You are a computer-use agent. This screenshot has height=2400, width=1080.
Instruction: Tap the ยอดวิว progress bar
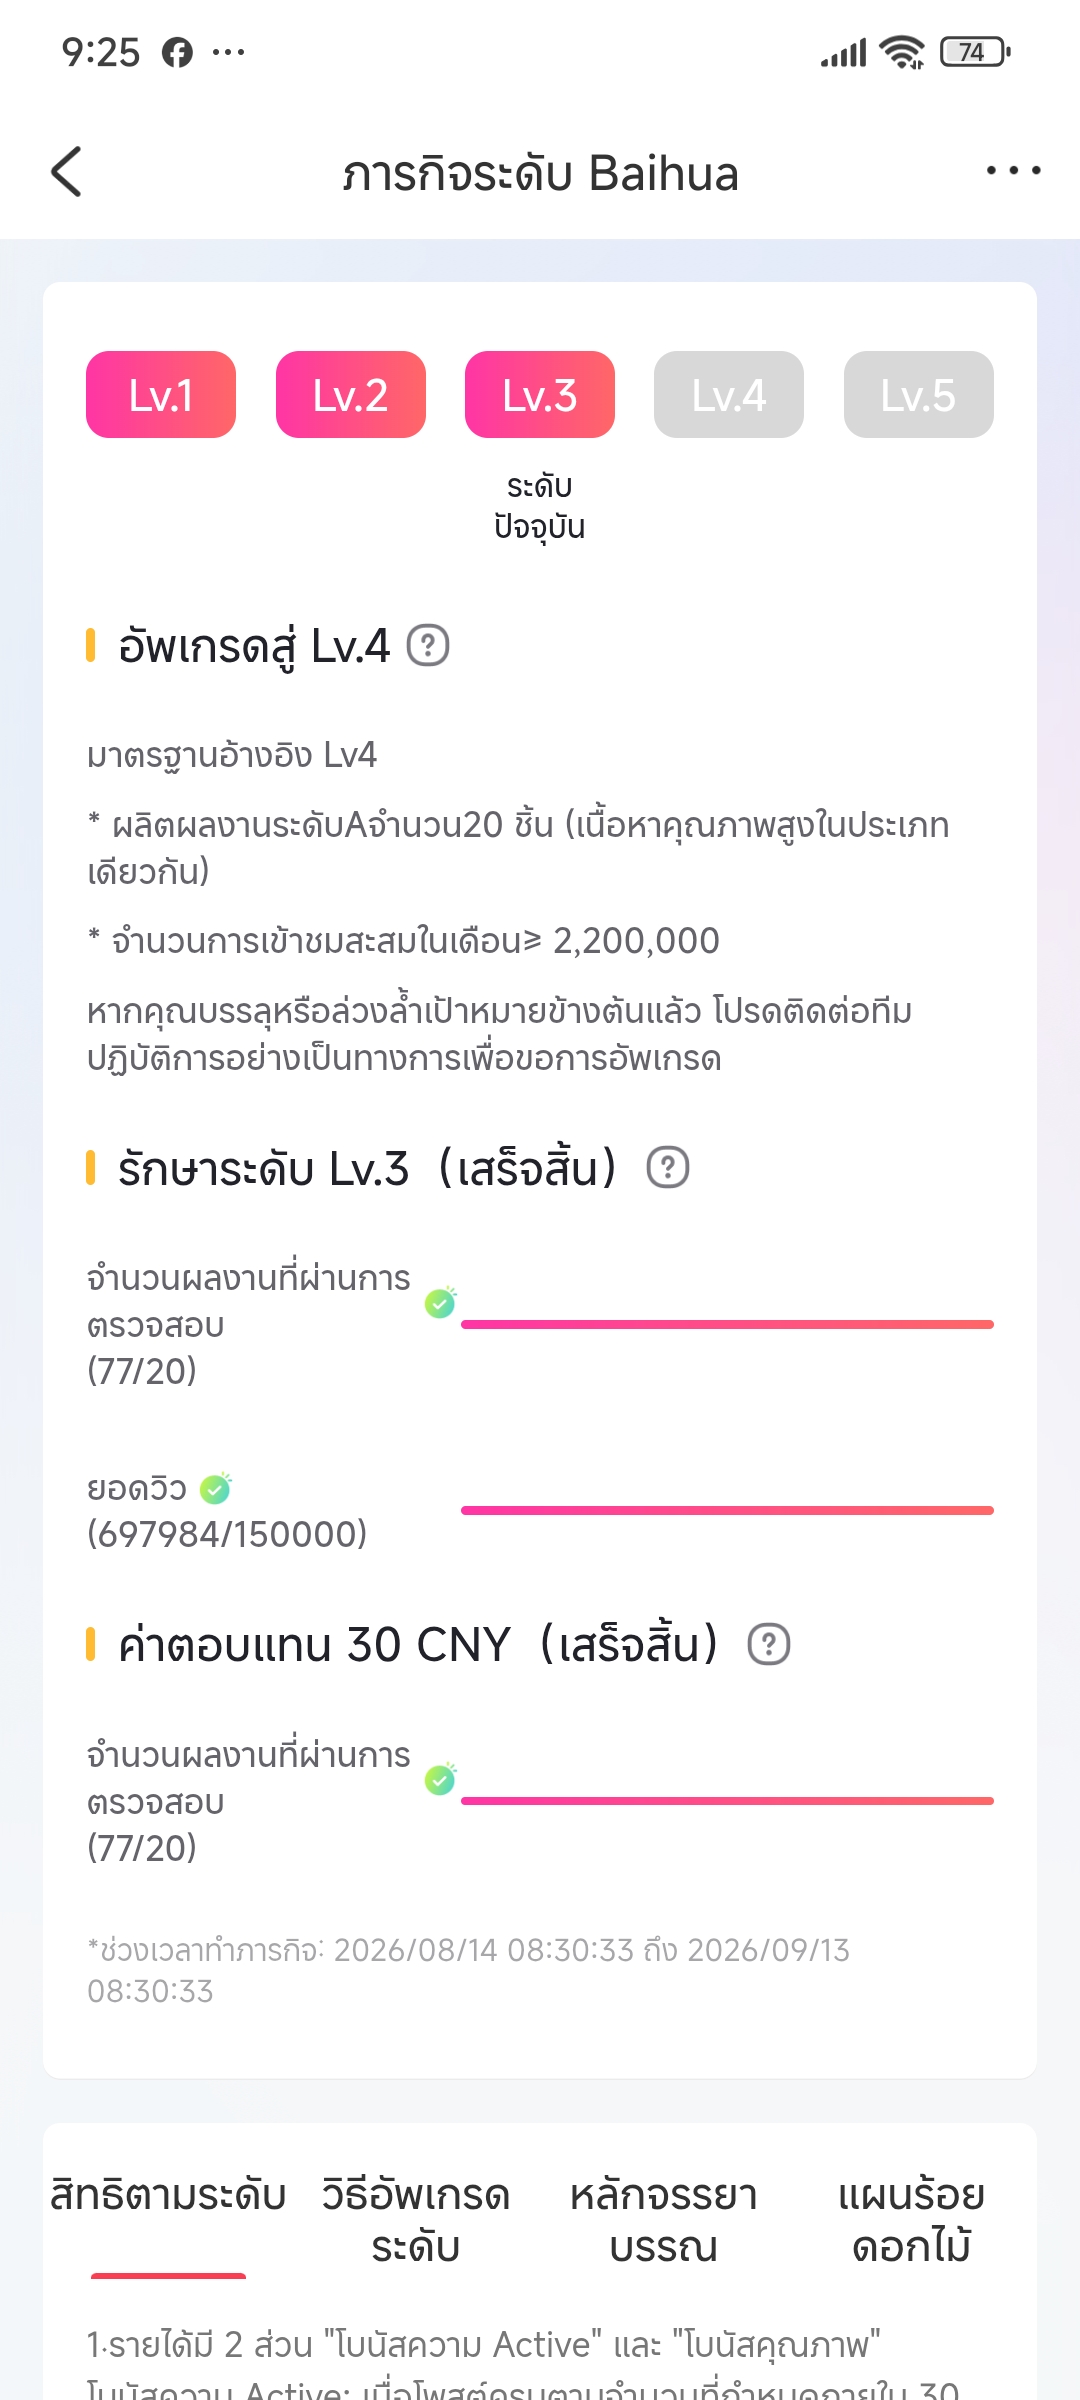click(727, 1510)
